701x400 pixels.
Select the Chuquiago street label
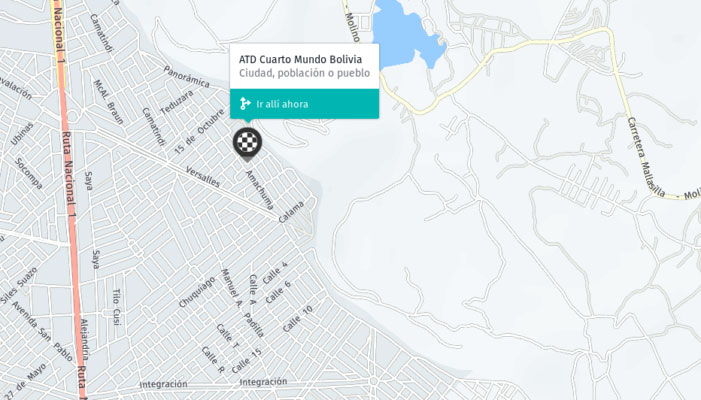click(x=197, y=292)
